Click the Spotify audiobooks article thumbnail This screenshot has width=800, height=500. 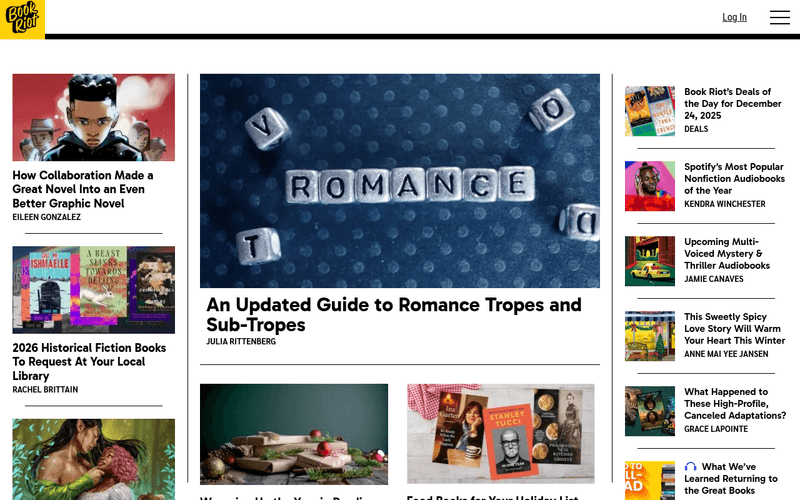(x=649, y=186)
